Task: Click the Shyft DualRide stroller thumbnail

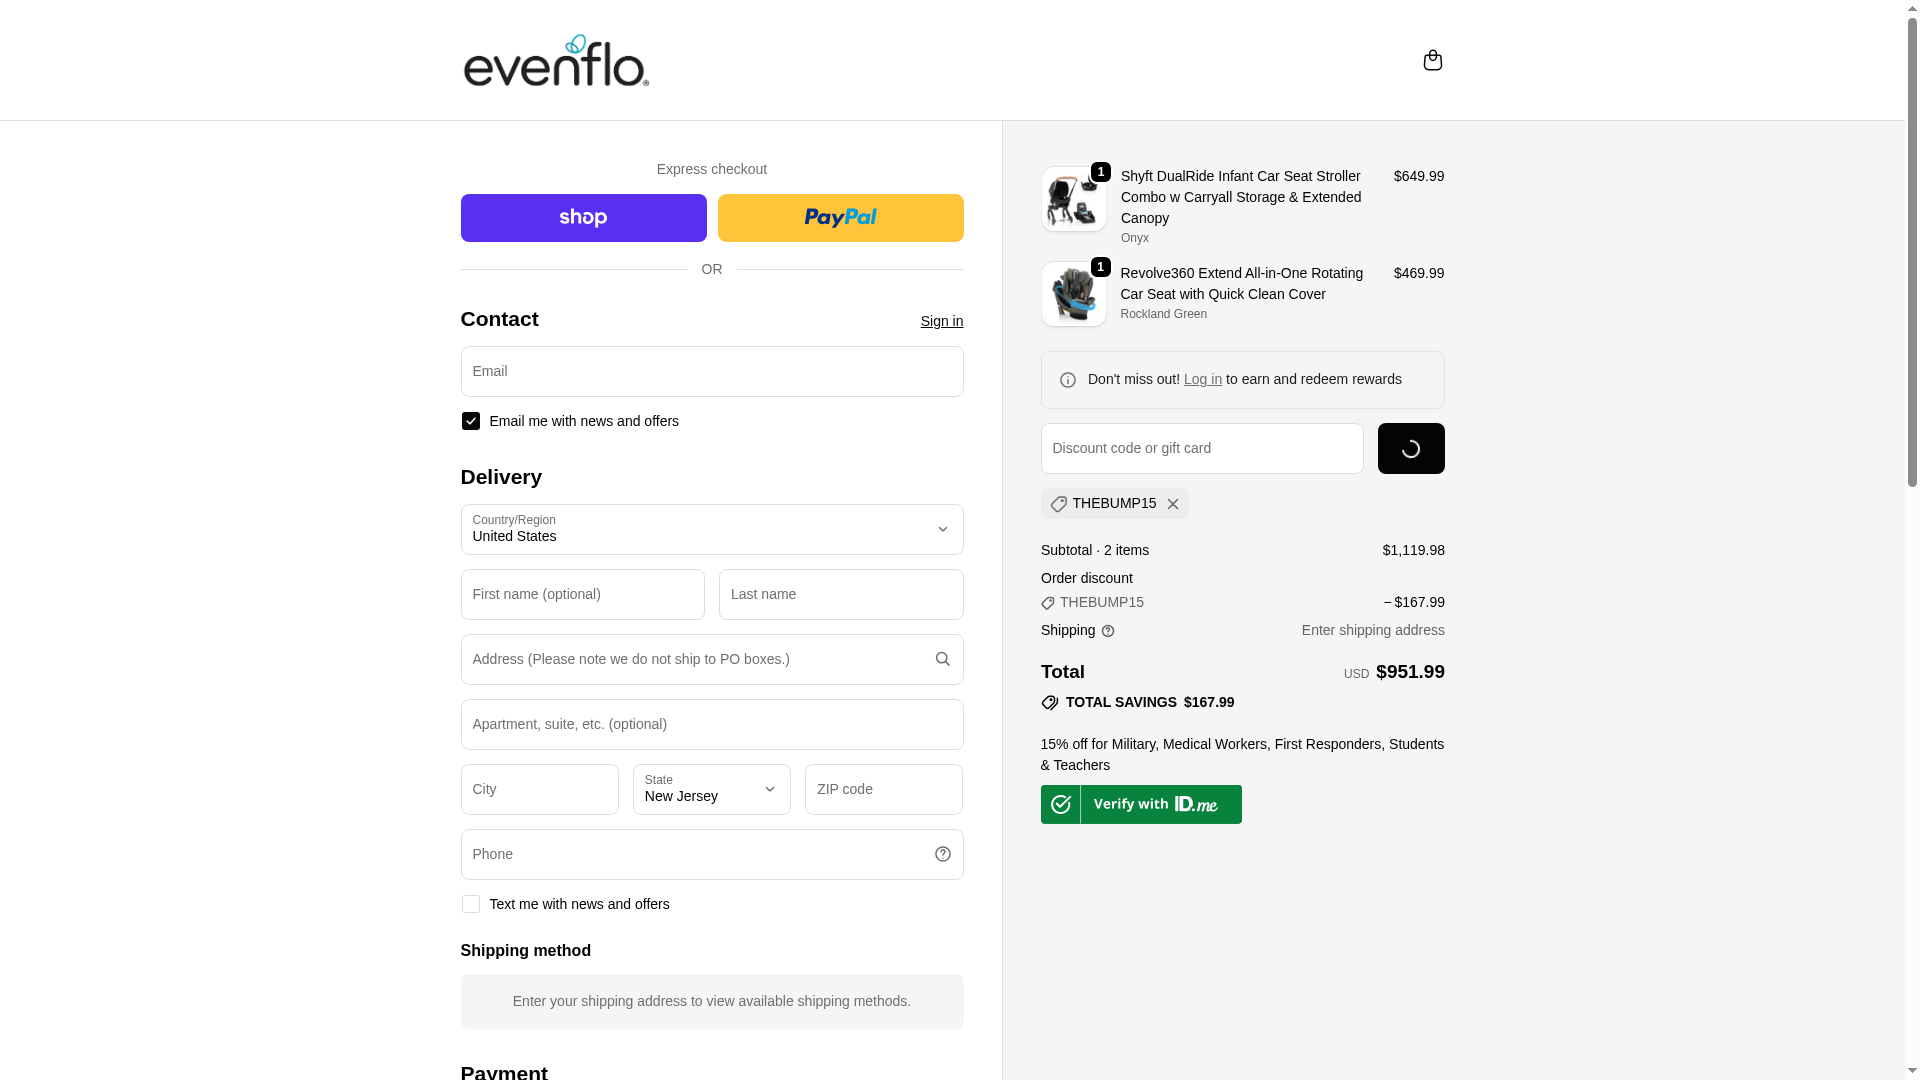Action: tap(1073, 199)
